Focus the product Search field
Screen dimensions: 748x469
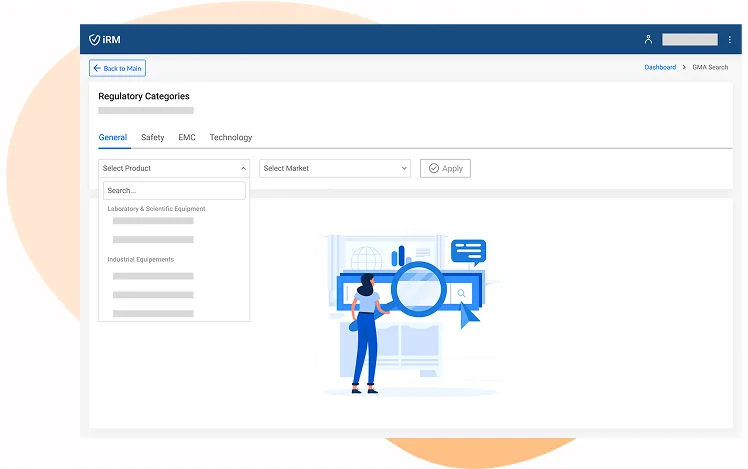click(x=174, y=190)
